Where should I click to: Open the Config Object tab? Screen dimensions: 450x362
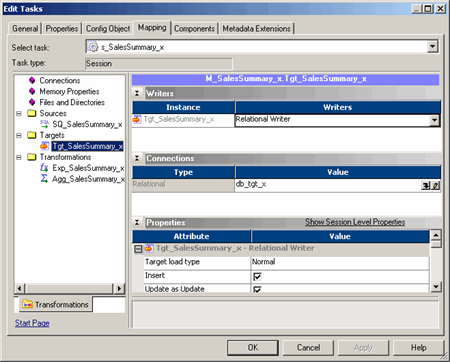coord(108,29)
